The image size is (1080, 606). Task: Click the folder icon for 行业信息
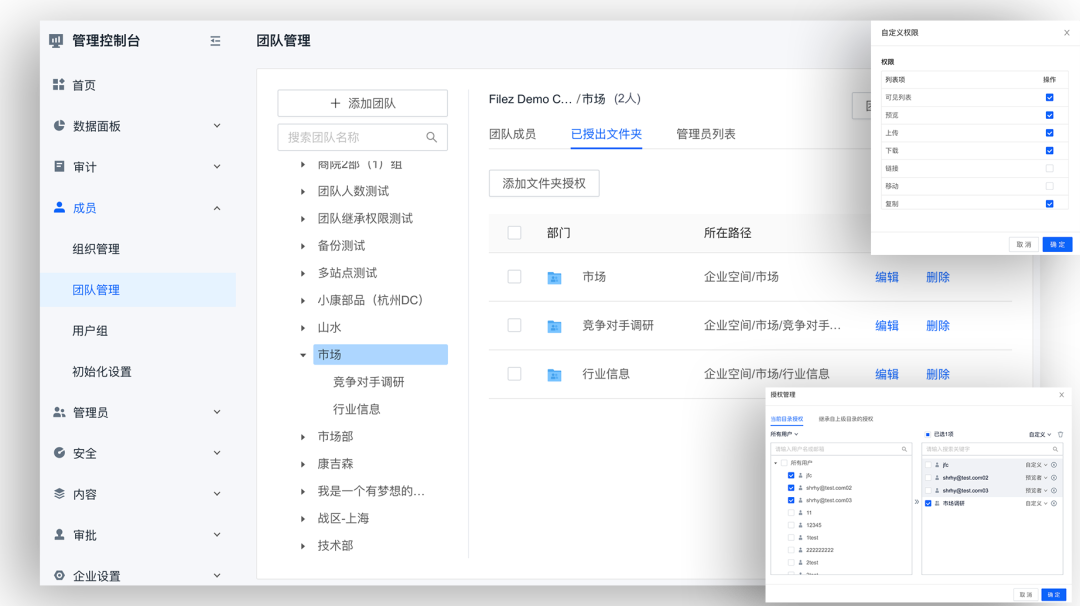(554, 375)
